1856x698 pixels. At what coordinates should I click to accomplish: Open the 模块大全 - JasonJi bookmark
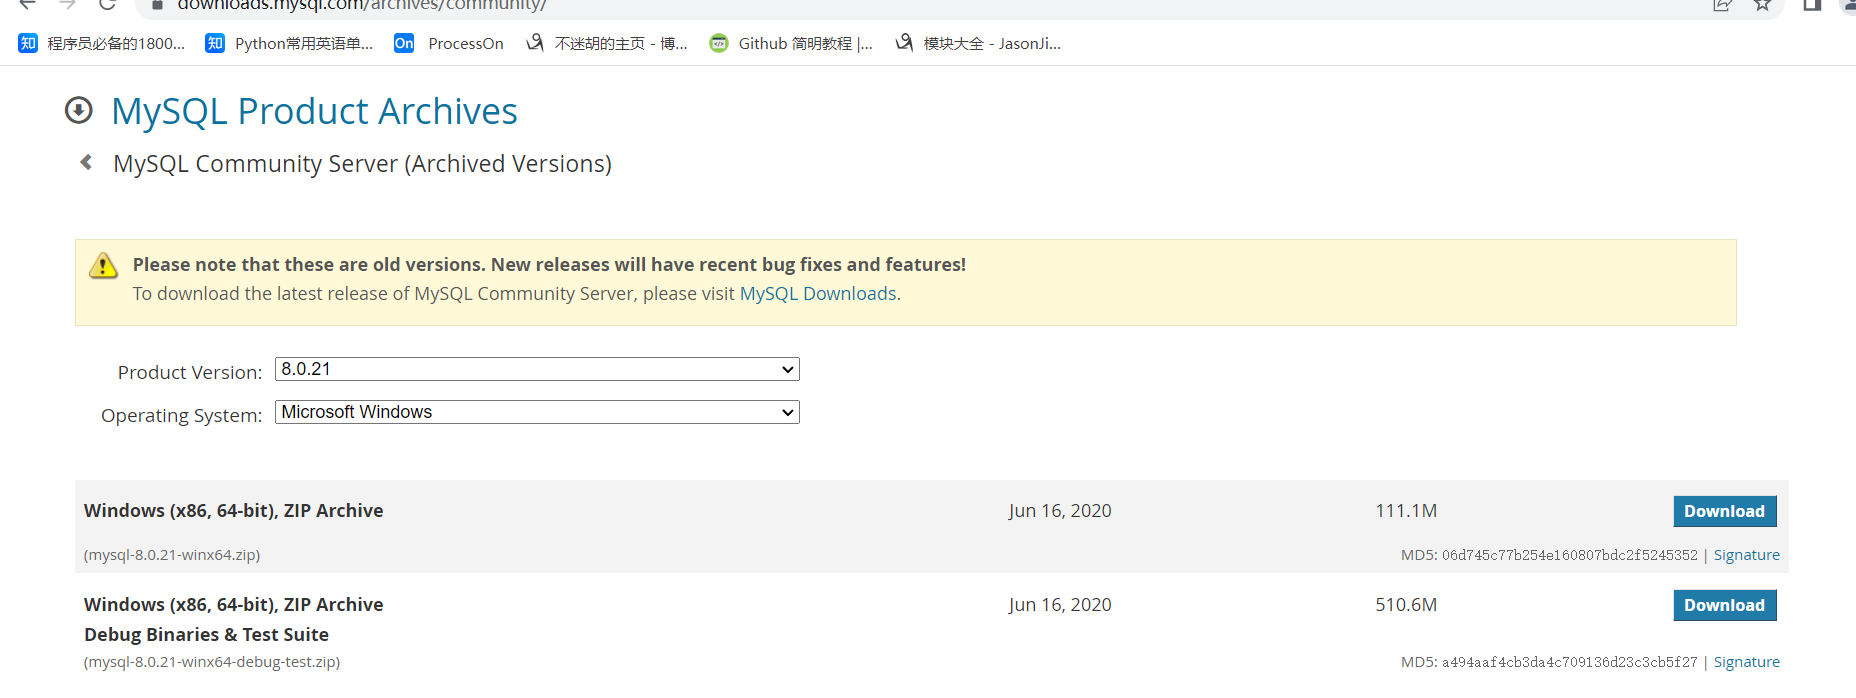coord(978,43)
